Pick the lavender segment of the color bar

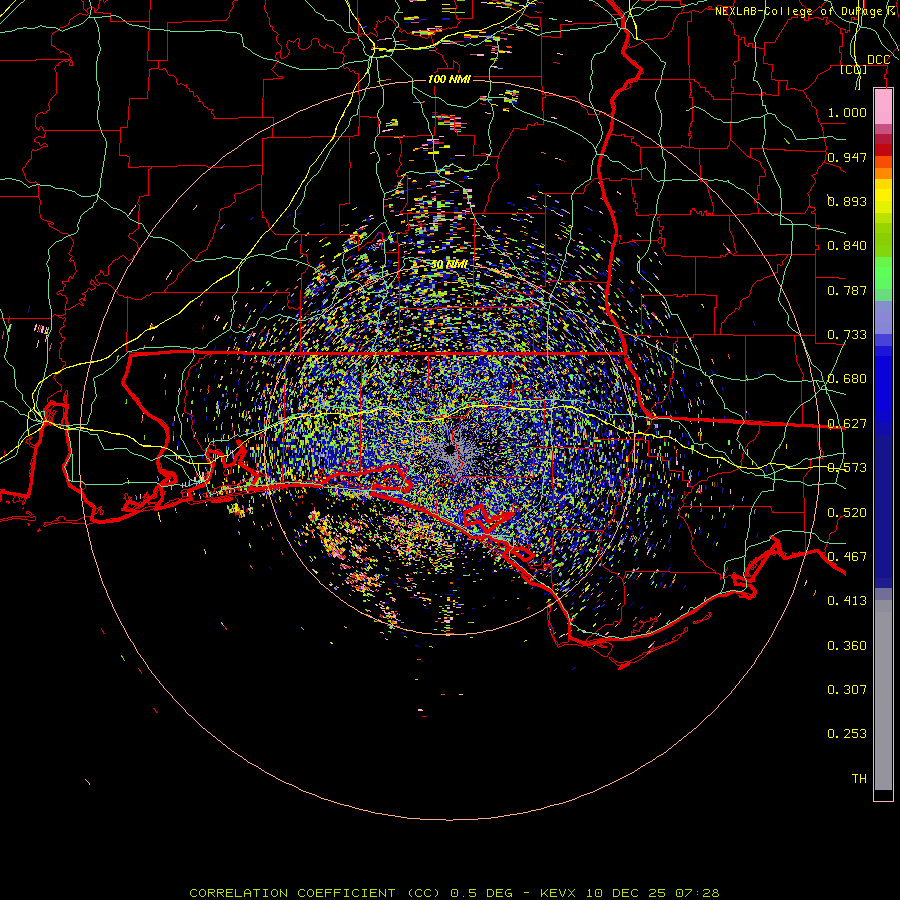pos(883,317)
